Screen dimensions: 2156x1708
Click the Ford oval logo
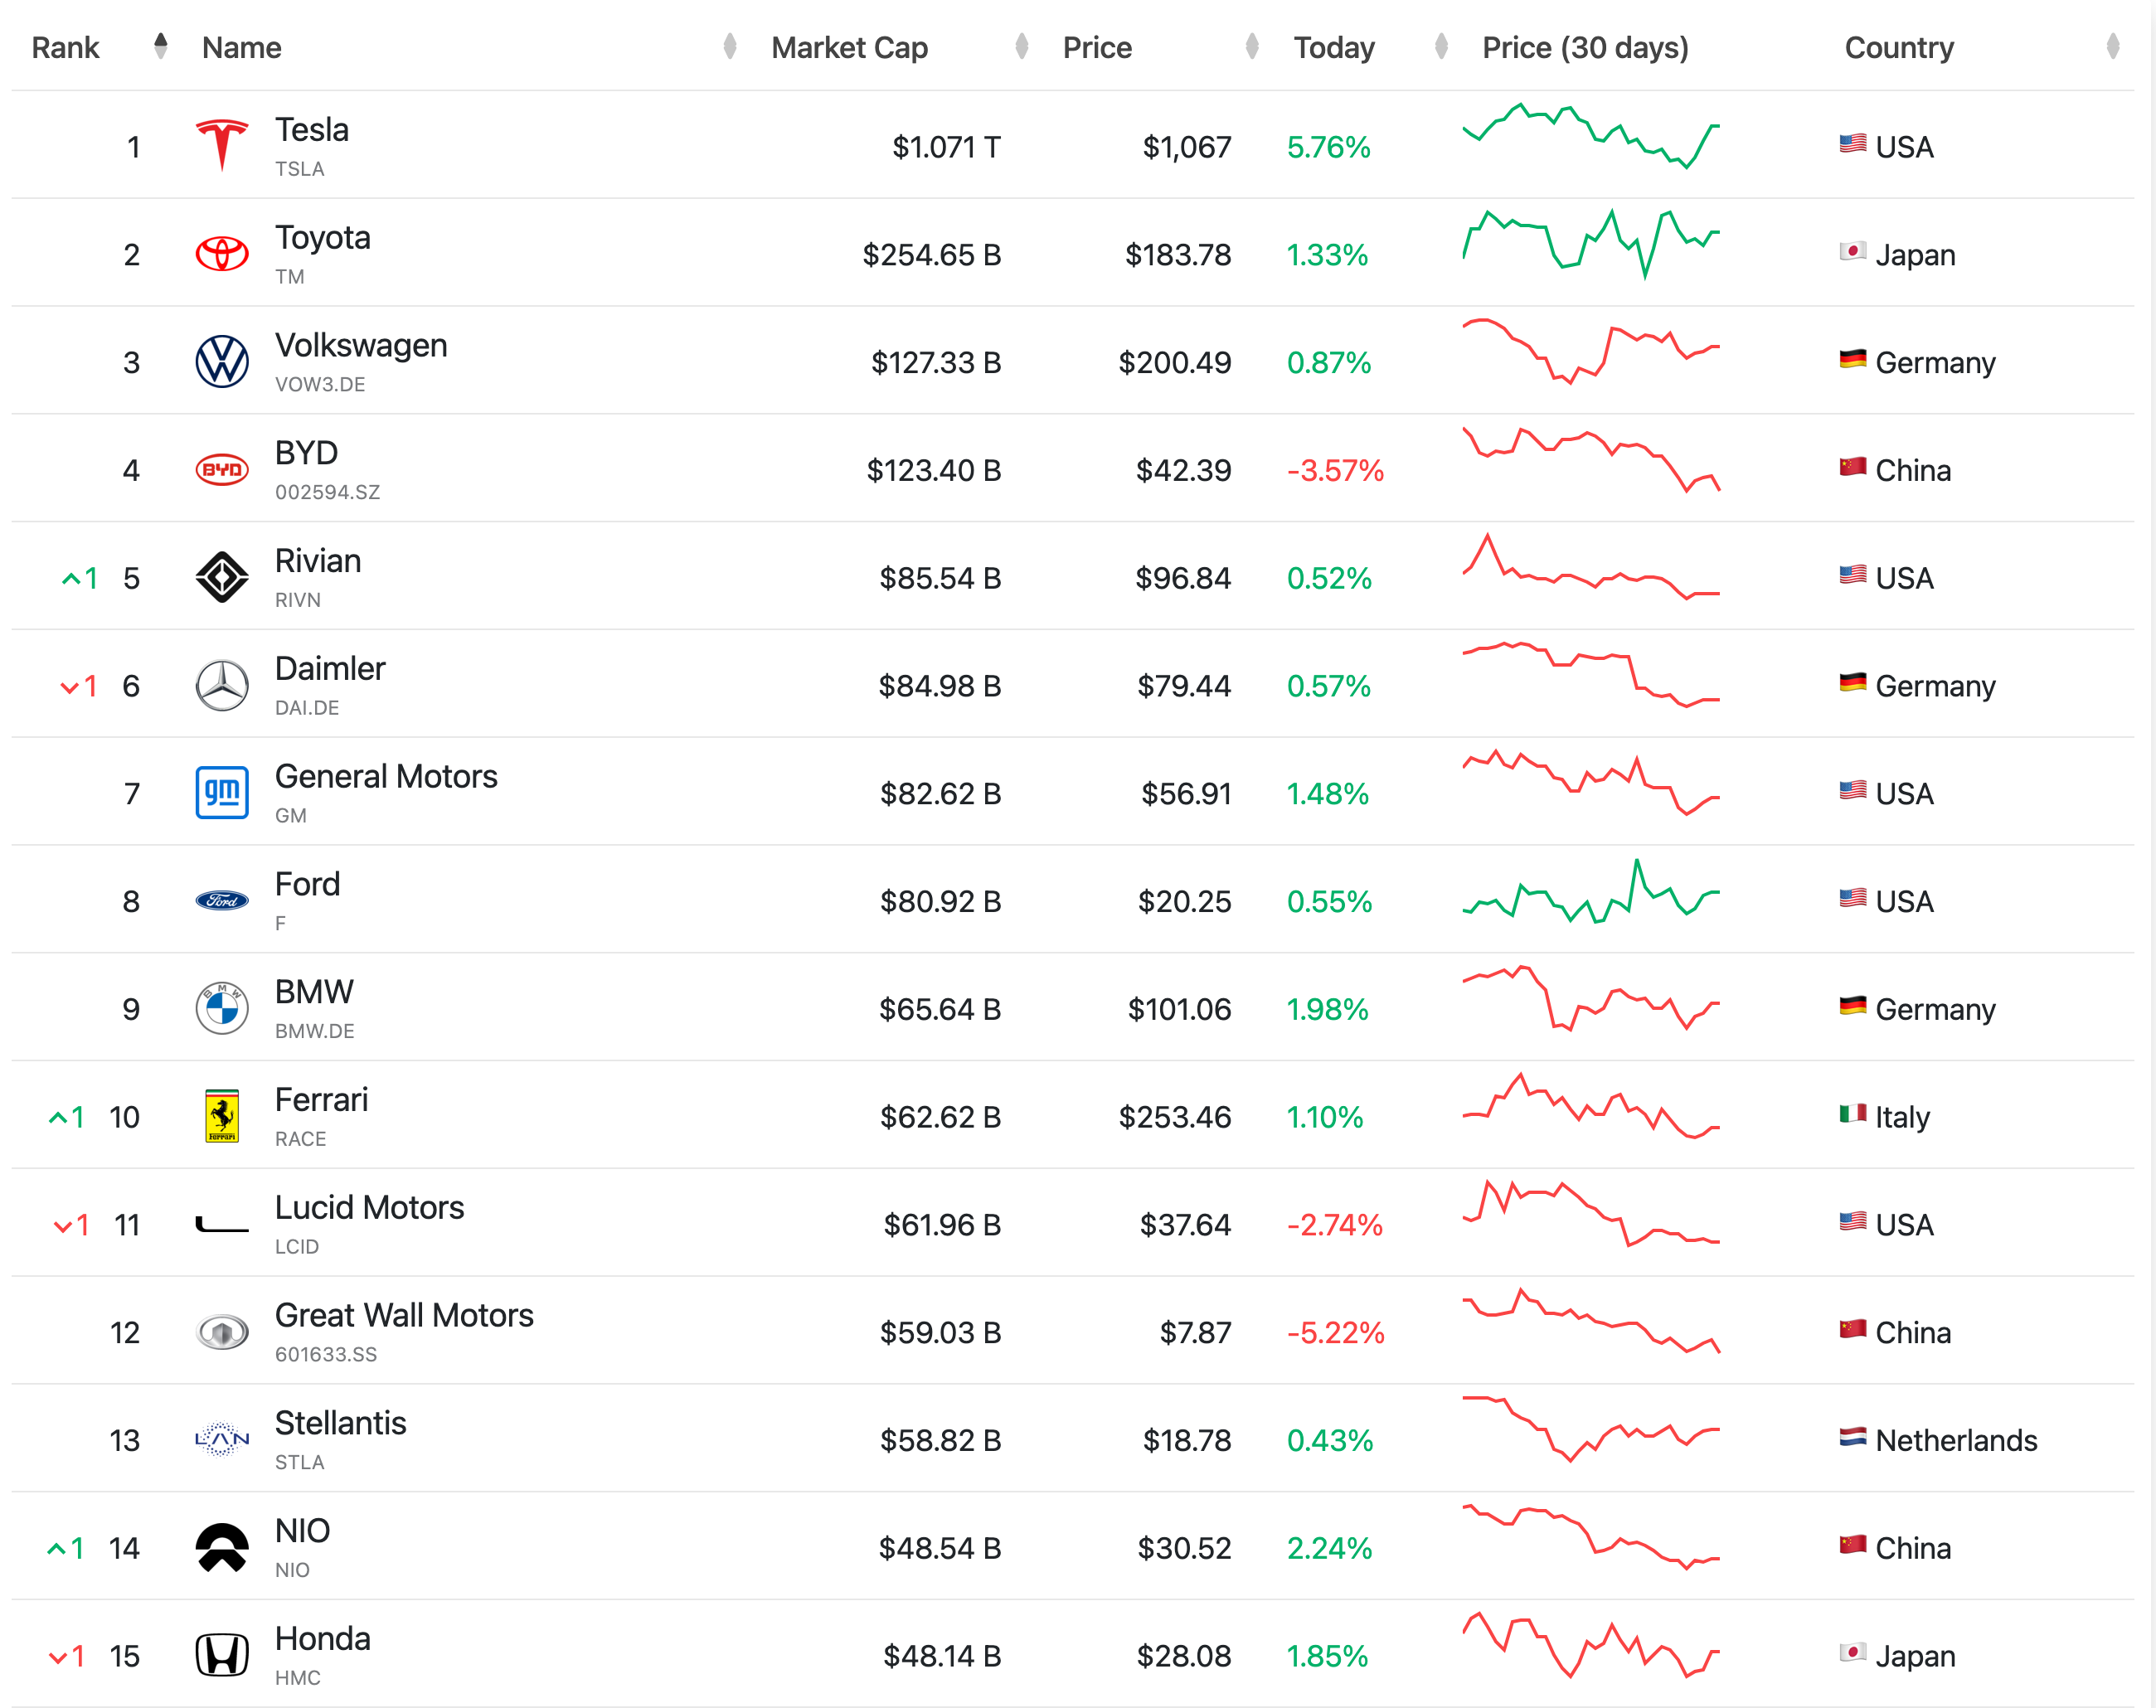pos(222,901)
